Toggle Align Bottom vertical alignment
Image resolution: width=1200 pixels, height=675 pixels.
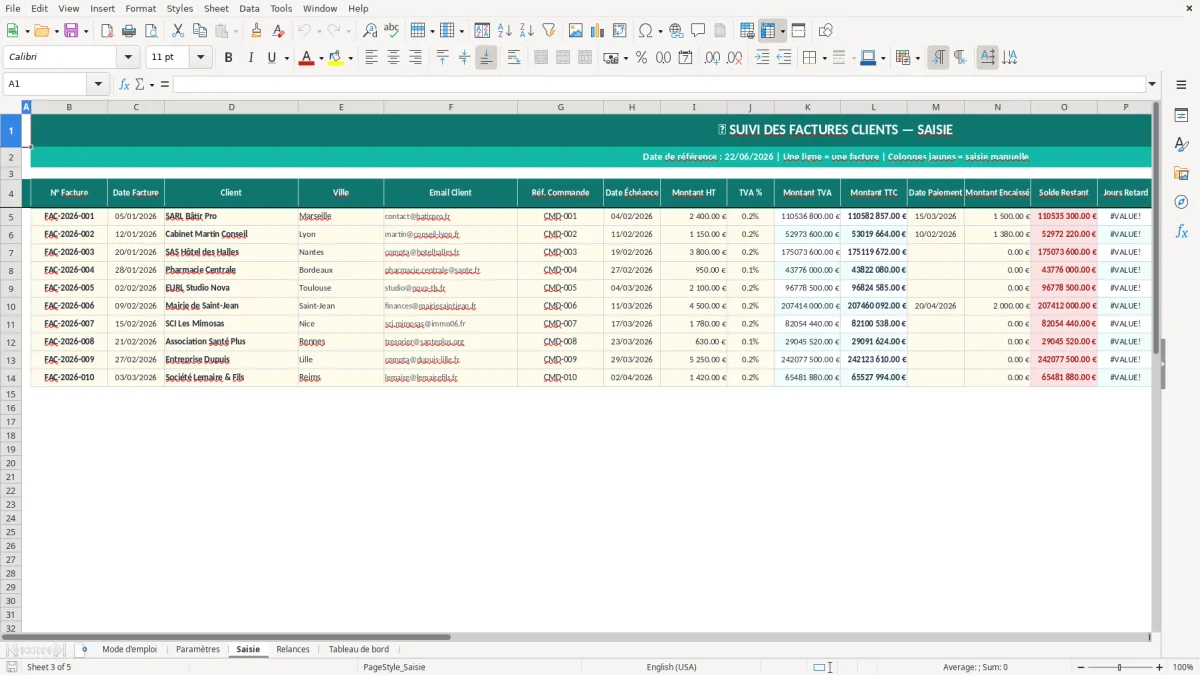coord(486,58)
